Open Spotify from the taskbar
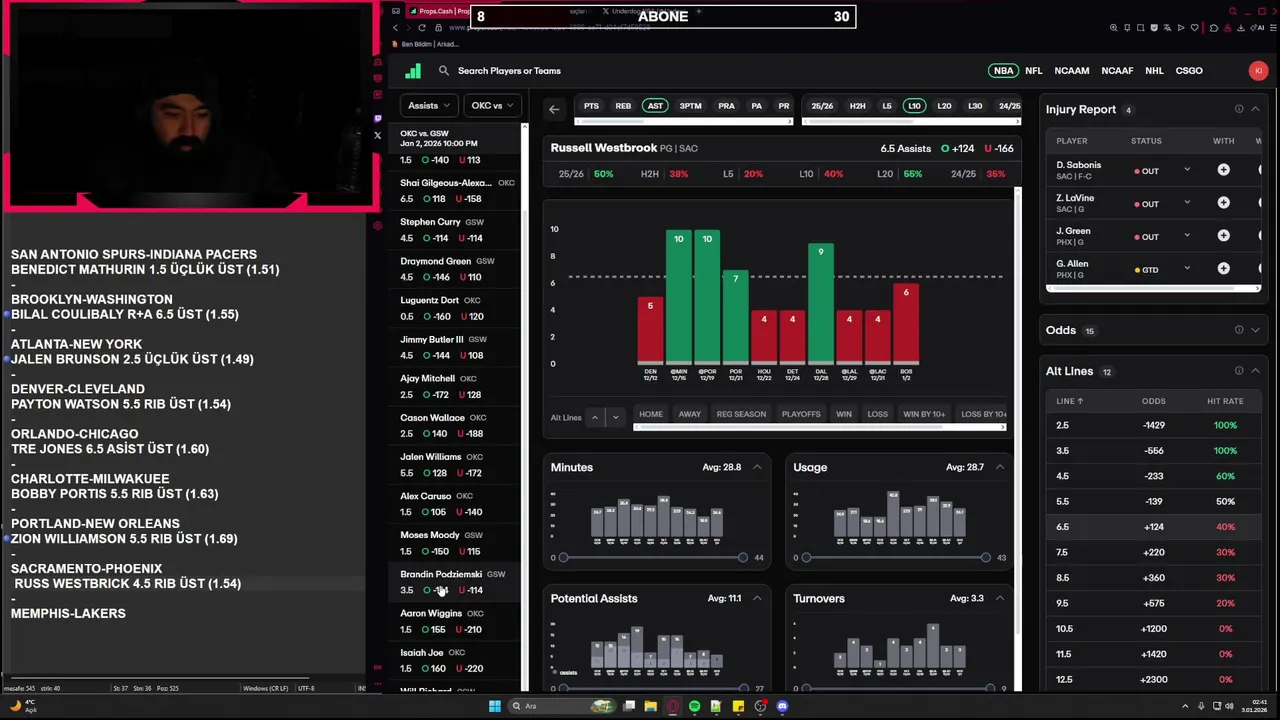This screenshot has height=720, width=1280. [694, 706]
